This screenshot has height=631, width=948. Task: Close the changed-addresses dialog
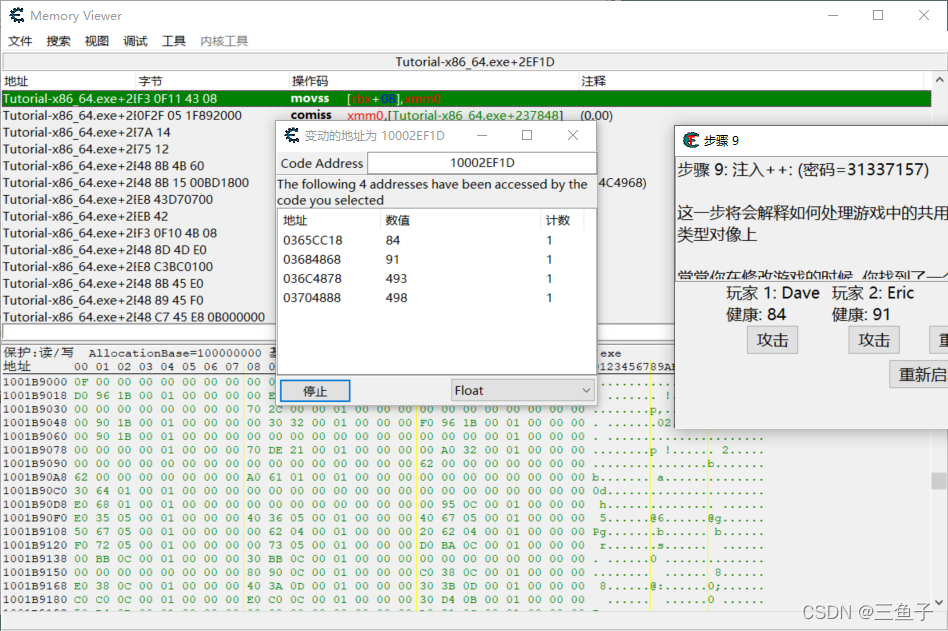point(573,135)
